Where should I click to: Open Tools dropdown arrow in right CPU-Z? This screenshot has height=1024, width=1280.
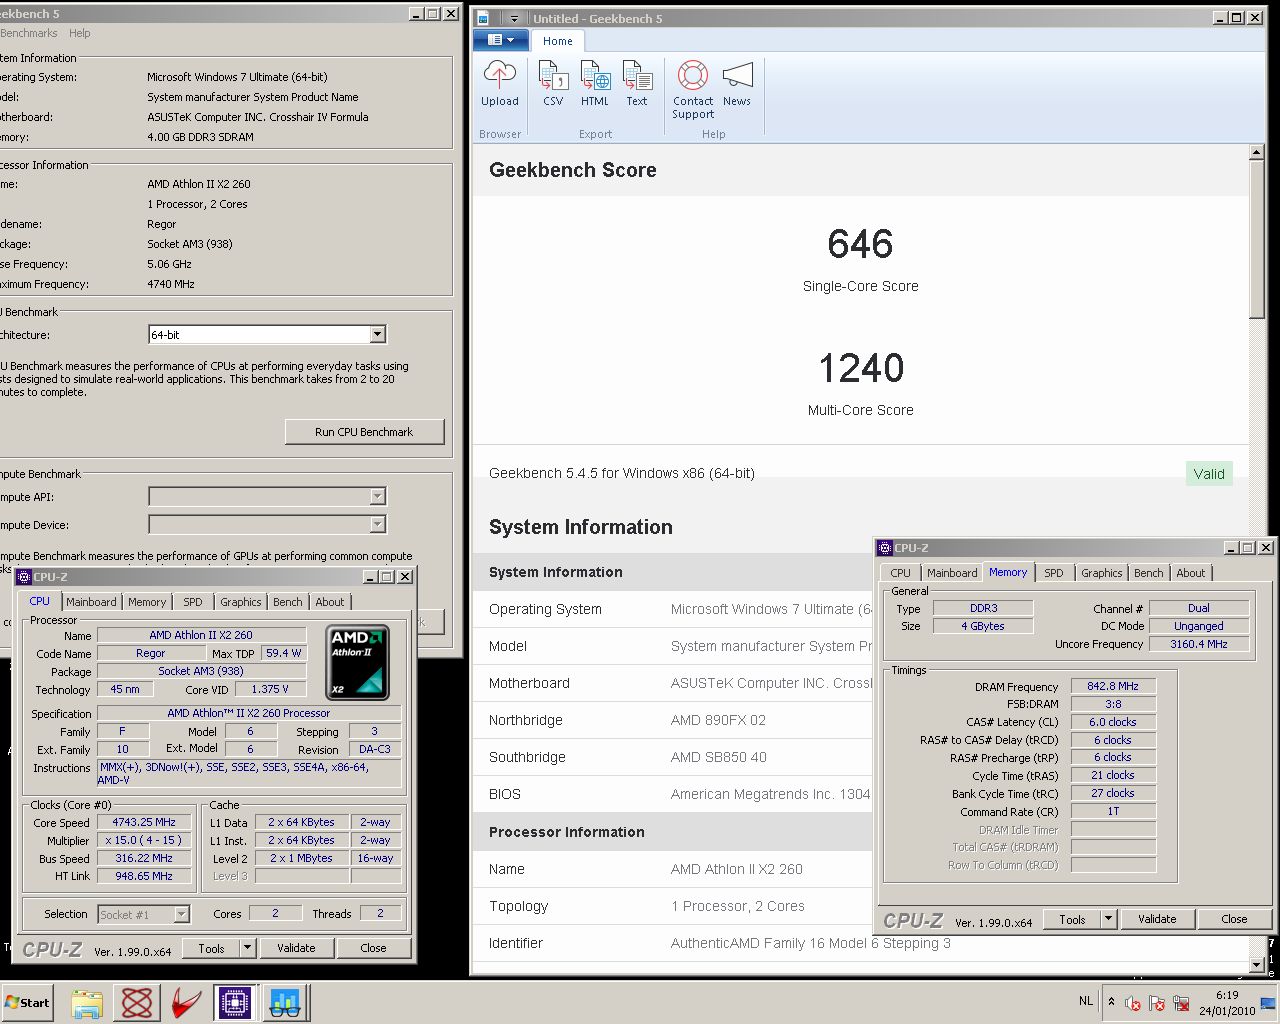(1109, 919)
